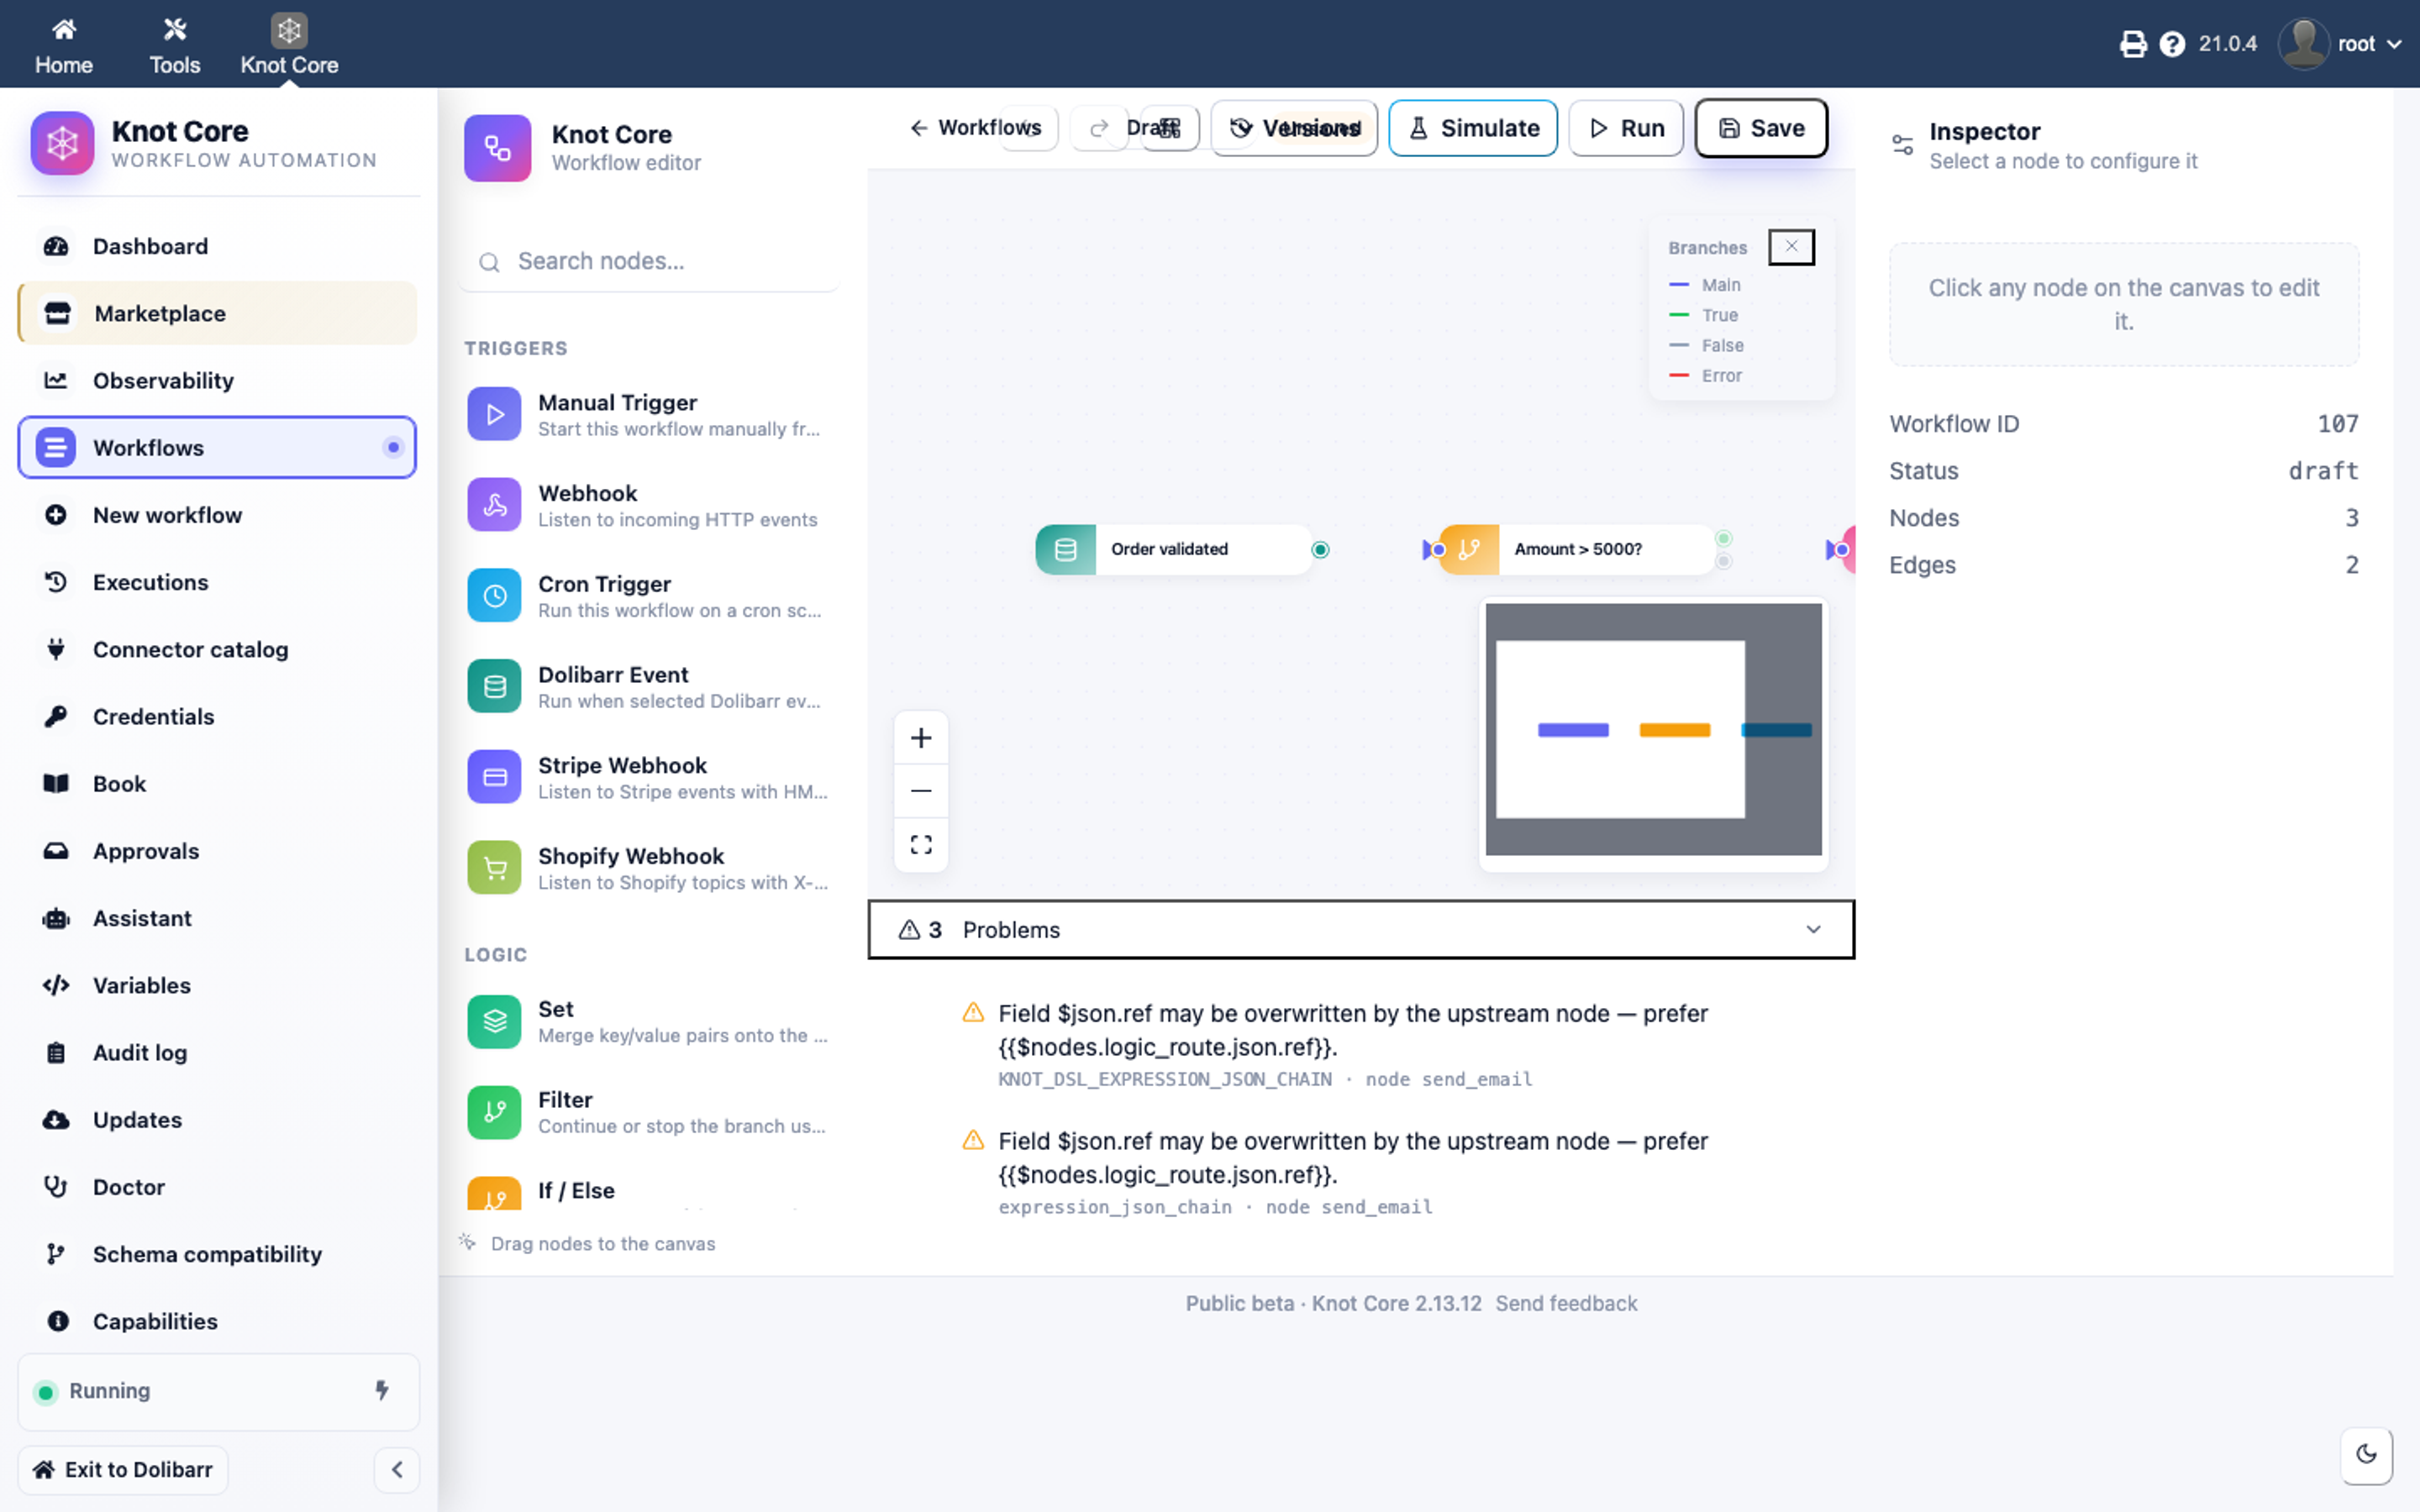Click the If / Else node entry

pyautogui.click(x=649, y=1192)
